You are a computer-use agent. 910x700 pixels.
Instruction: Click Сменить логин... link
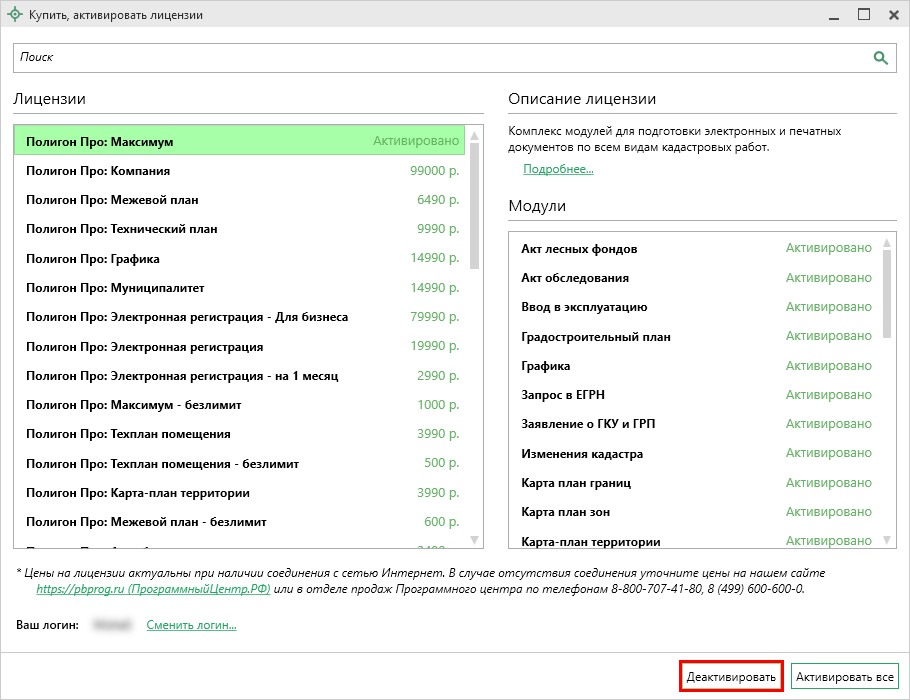point(192,626)
